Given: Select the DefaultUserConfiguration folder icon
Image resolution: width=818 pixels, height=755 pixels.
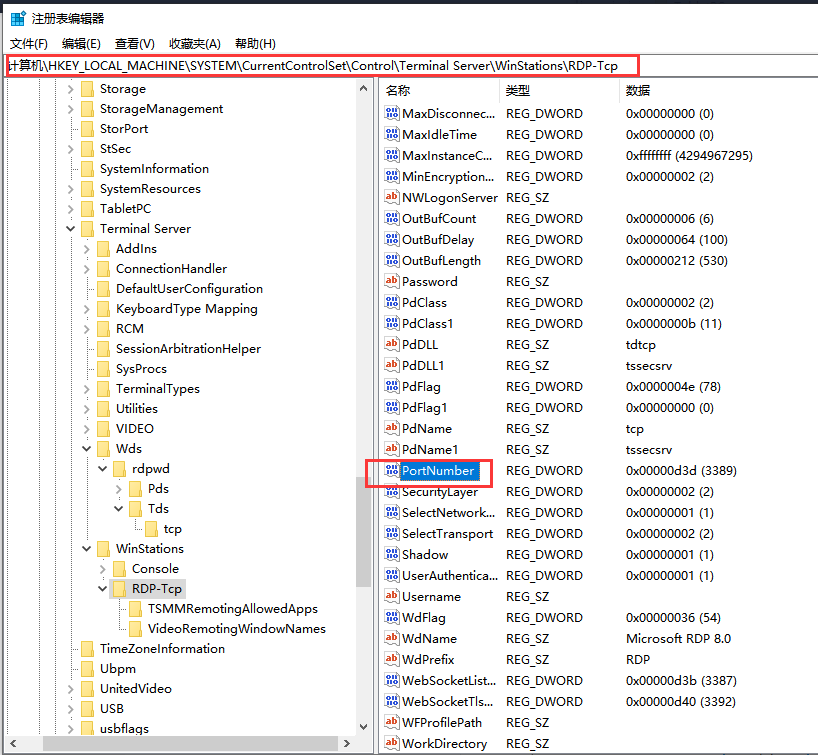Looking at the screenshot, I should (104, 289).
